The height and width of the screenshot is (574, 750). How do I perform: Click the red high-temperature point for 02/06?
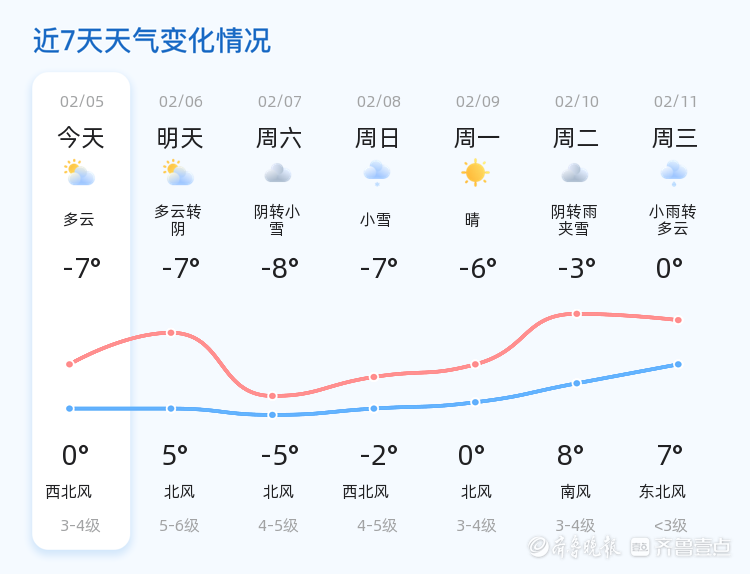tap(171, 332)
